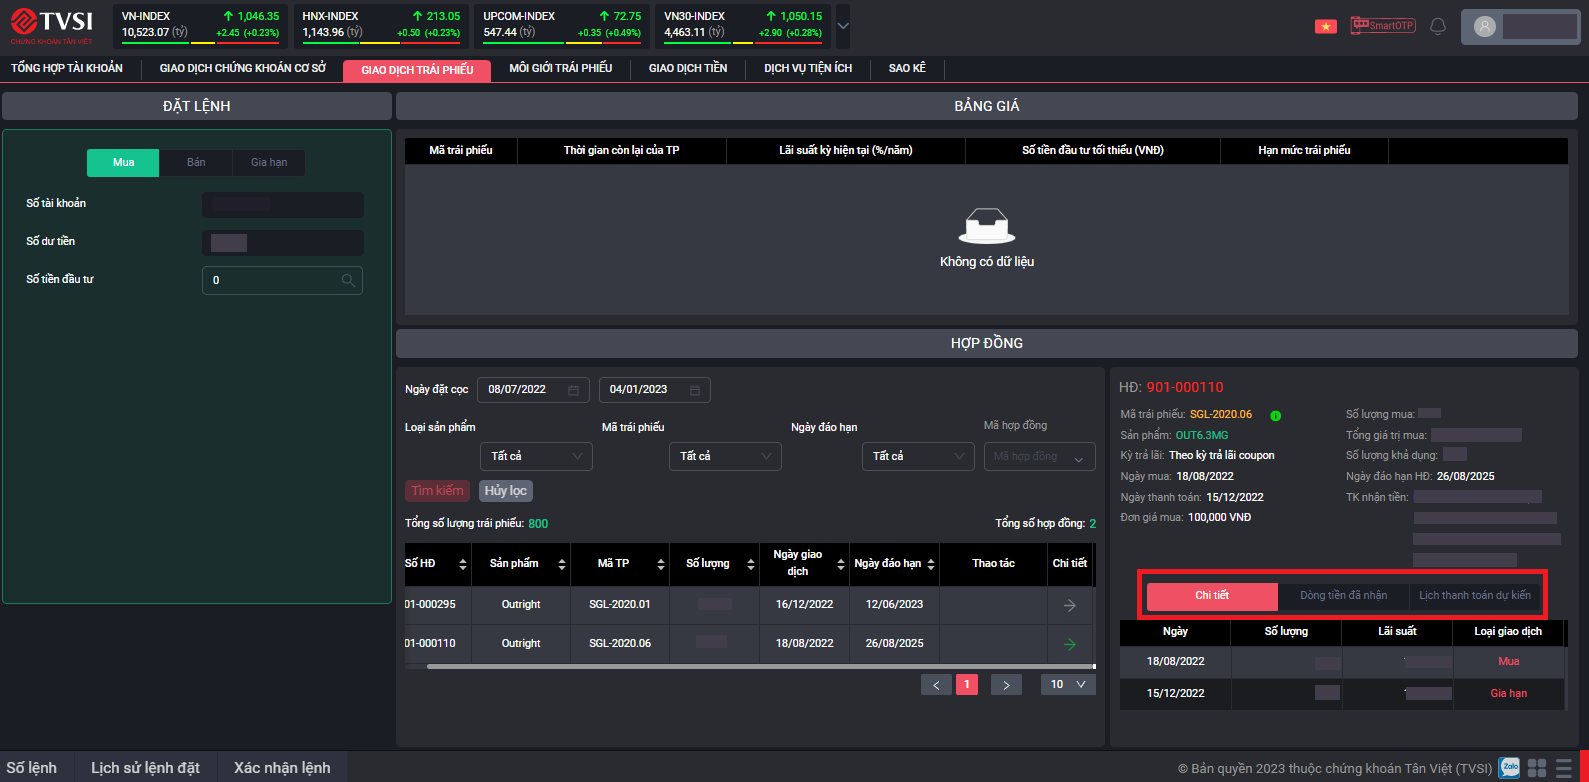Click the Vietnamese flag language icon
Viewport: 1589px width, 782px height.
[x=1325, y=27]
